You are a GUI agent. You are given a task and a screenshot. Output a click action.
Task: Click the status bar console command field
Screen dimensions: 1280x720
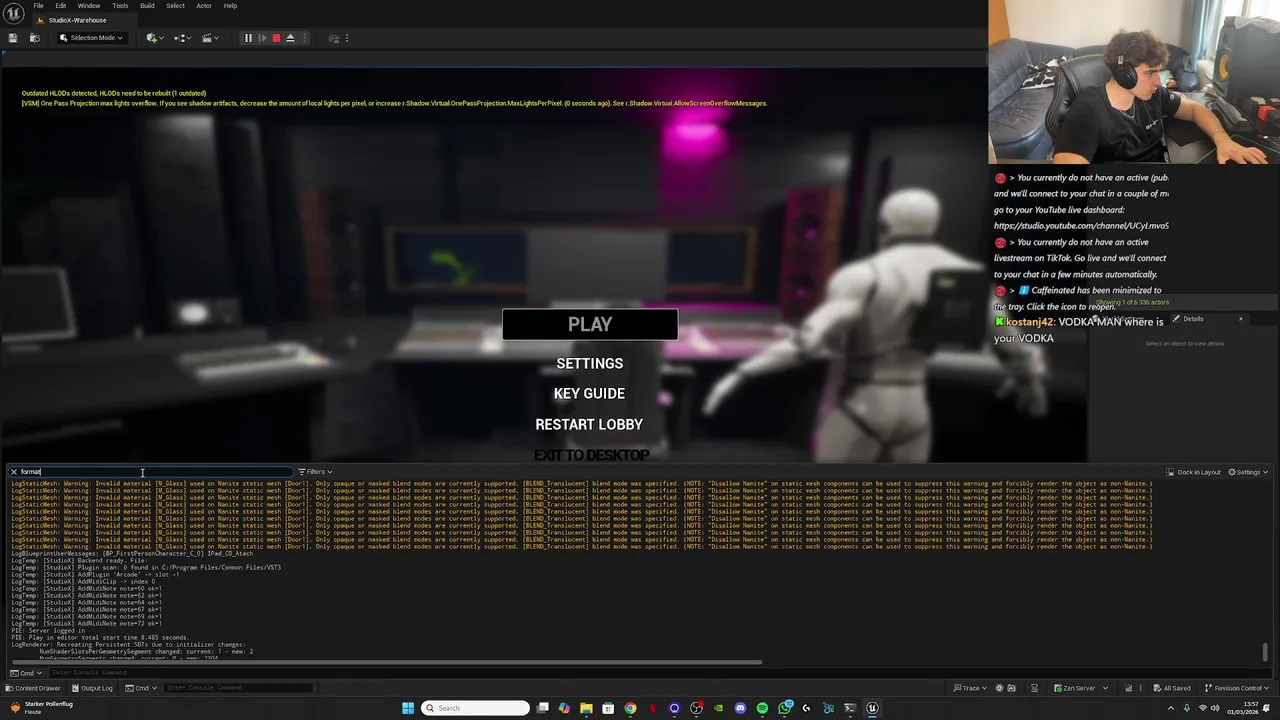coord(238,688)
